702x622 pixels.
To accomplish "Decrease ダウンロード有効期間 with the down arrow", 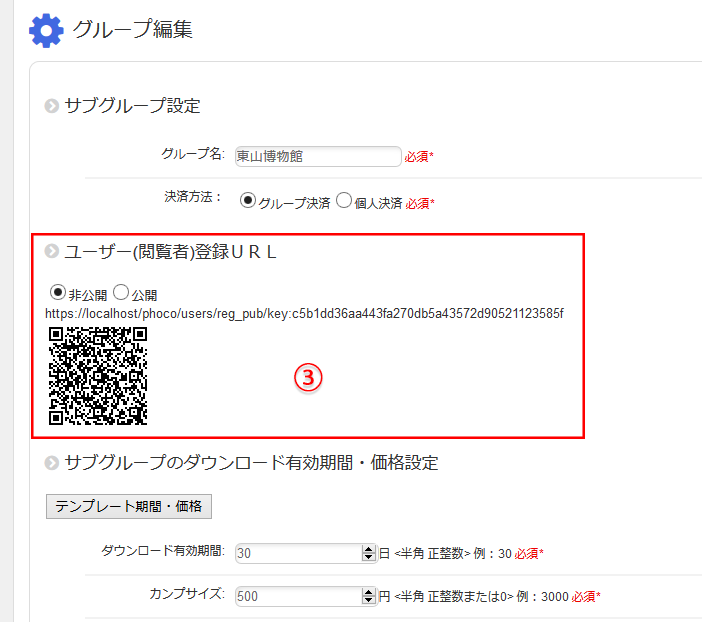I will 368,558.
